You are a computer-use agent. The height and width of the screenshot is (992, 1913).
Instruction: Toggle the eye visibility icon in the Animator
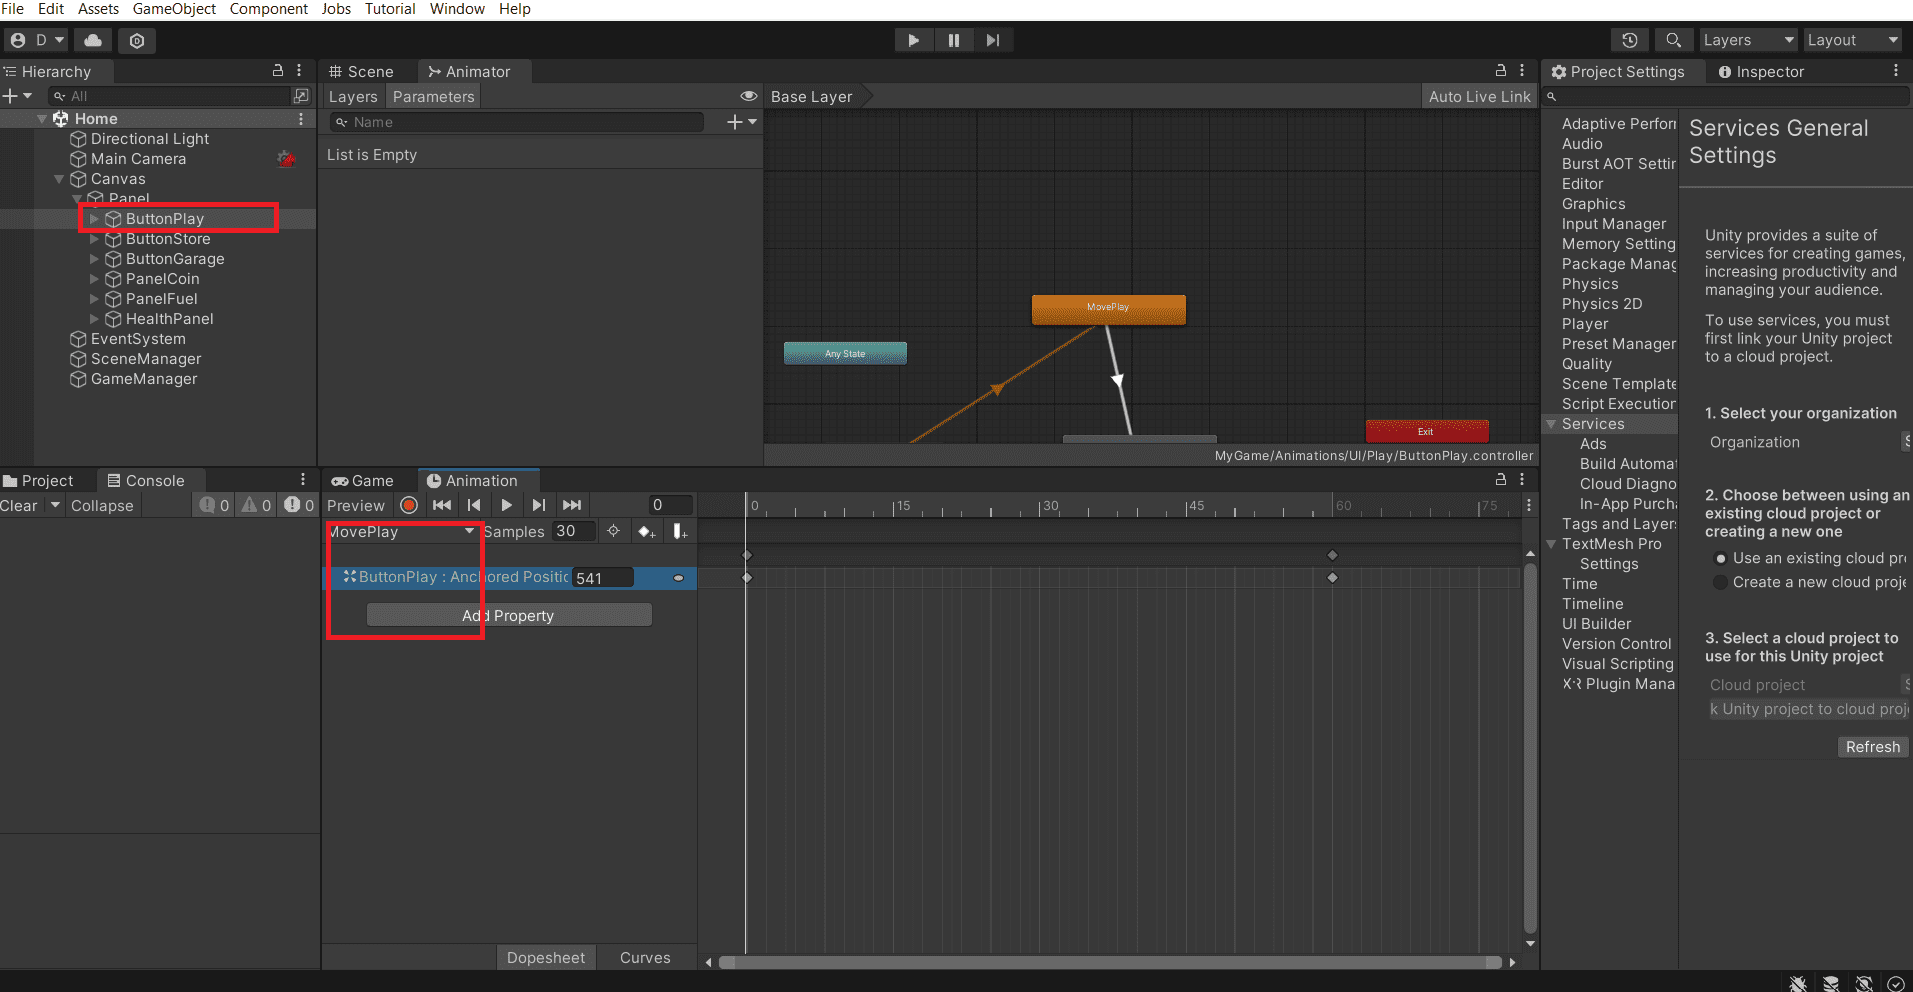749,96
